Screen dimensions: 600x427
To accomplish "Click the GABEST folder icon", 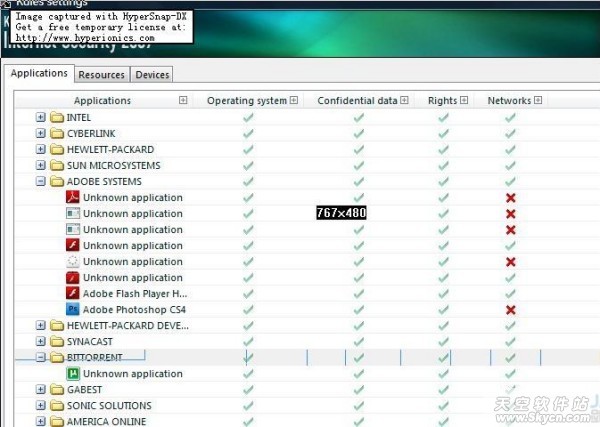I will pyautogui.click(x=57, y=390).
